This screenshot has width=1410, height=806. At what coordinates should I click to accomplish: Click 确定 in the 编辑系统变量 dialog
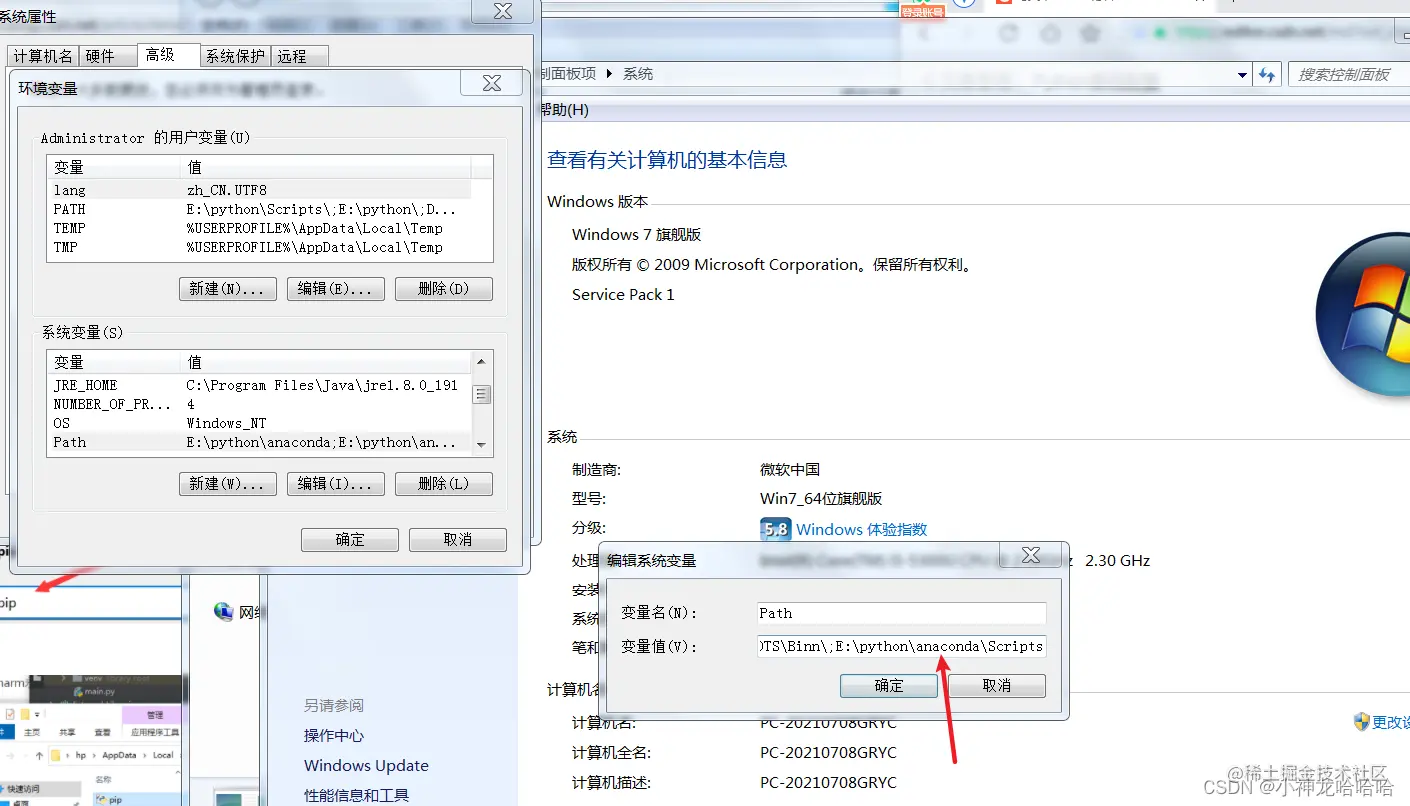[x=889, y=686]
